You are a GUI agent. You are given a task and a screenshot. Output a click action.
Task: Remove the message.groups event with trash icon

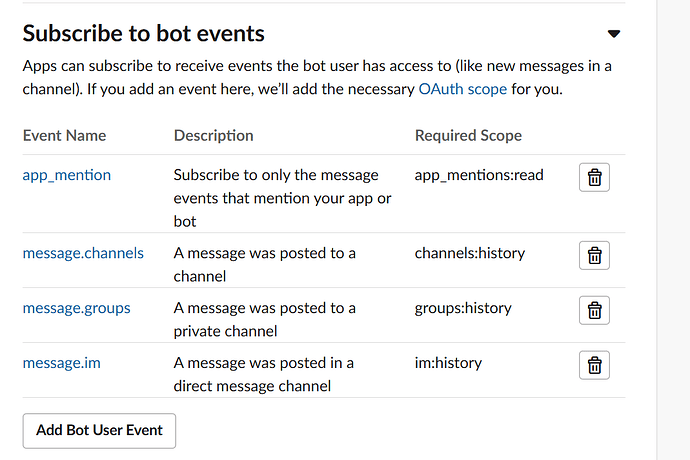[x=594, y=310]
